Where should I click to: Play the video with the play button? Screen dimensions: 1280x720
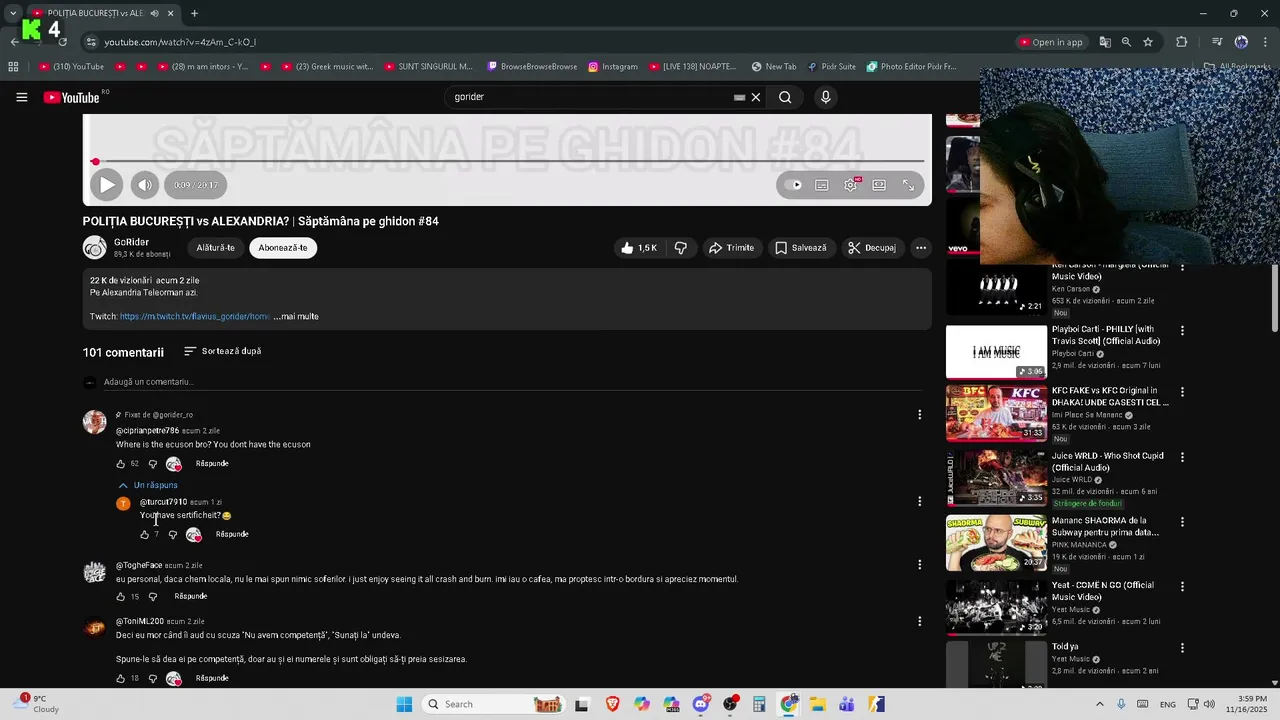[x=106, y=185]
